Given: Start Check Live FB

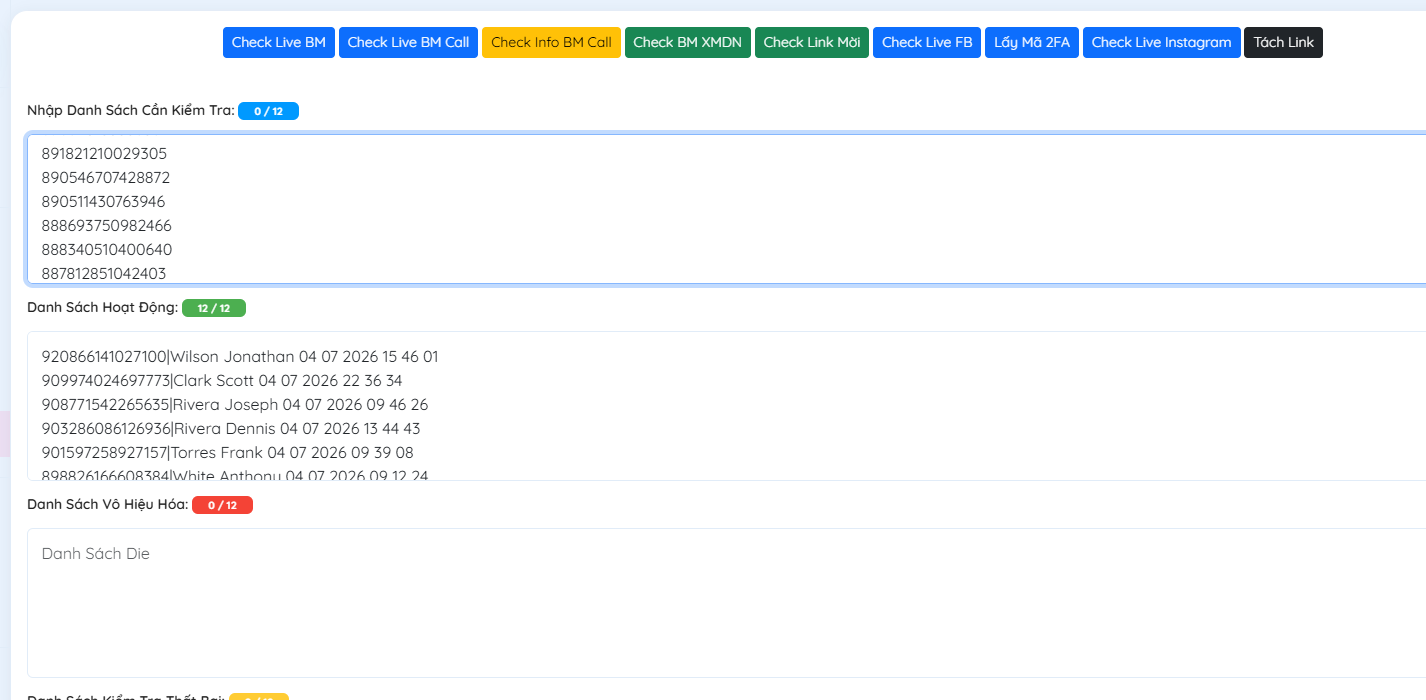Looking at the screenshot, I should [x=926, y=42].
